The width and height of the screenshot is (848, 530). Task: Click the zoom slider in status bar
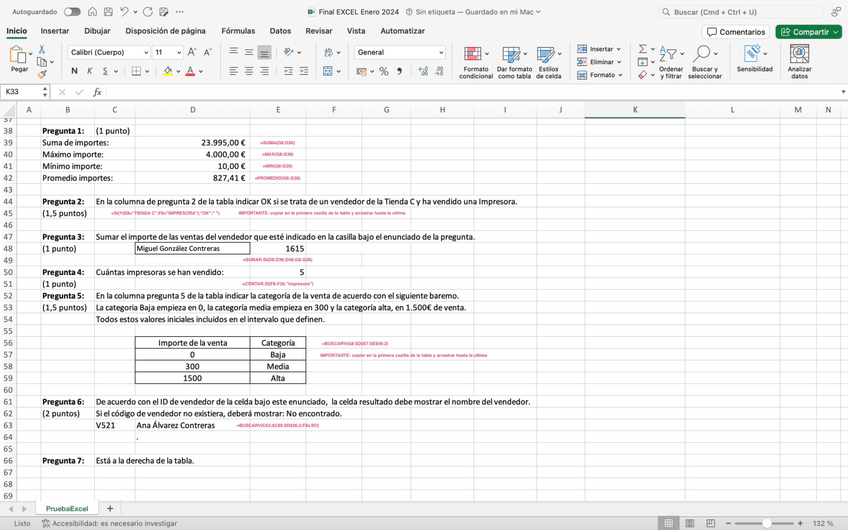click(766, 523)
